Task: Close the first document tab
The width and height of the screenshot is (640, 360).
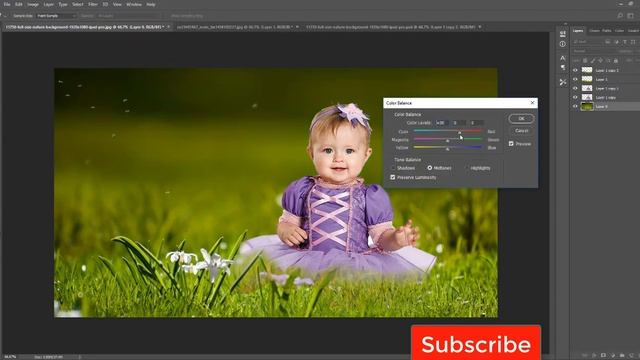Action: (168, 27)
